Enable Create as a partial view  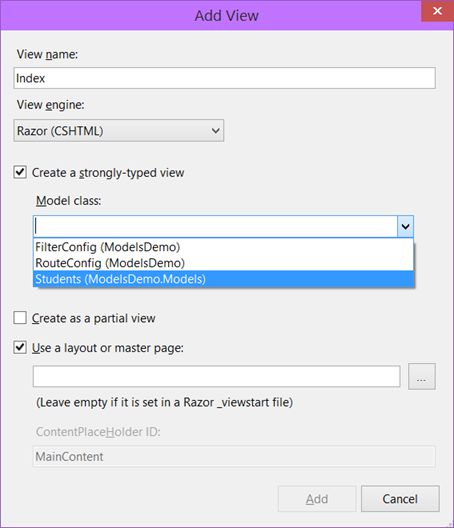(20, 318)
